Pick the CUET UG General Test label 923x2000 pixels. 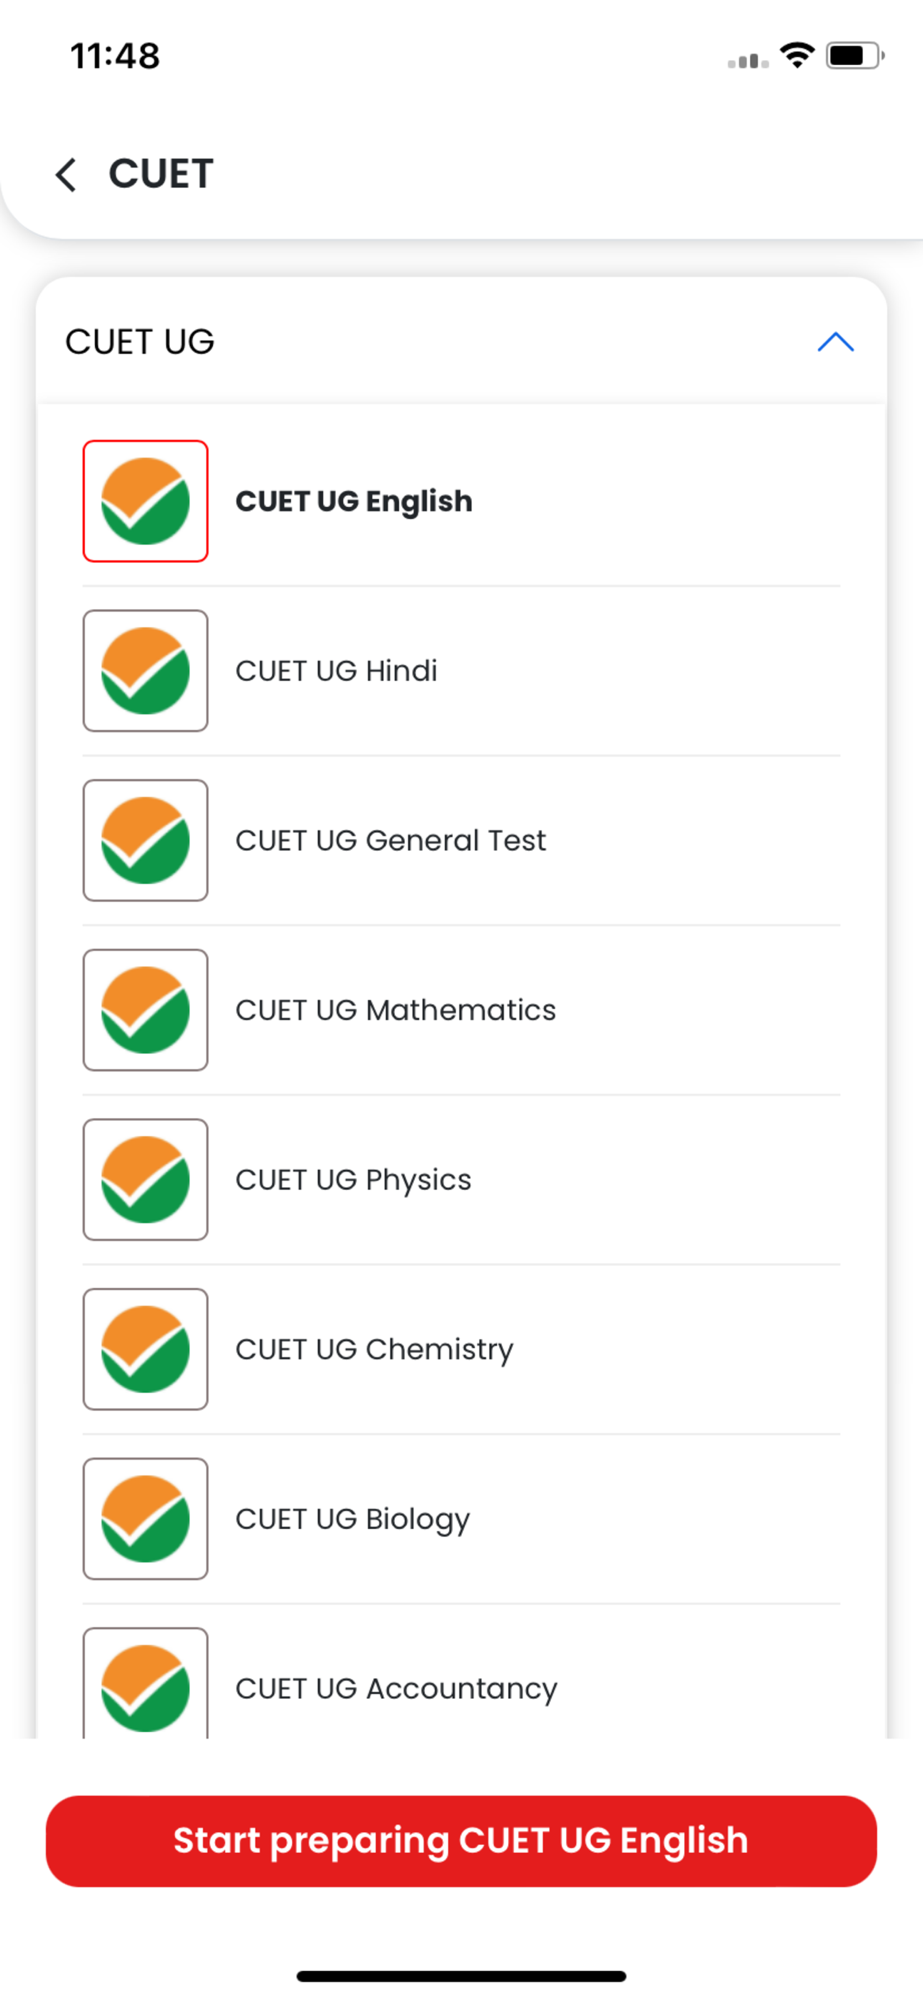point(391,840)
